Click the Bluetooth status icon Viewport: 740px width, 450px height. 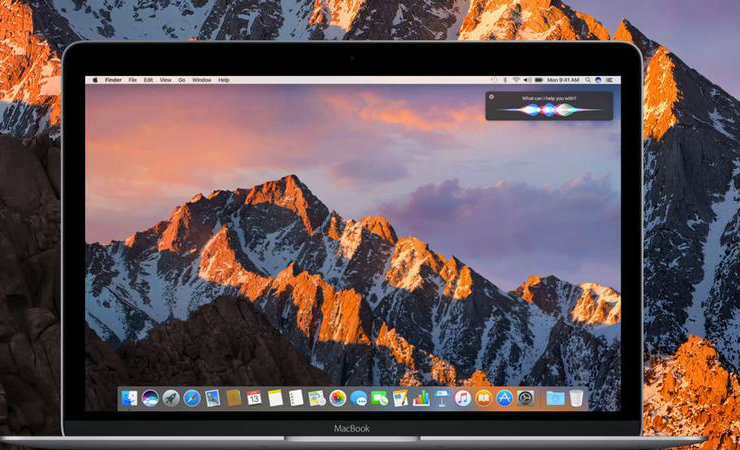(x=505, y=80)
